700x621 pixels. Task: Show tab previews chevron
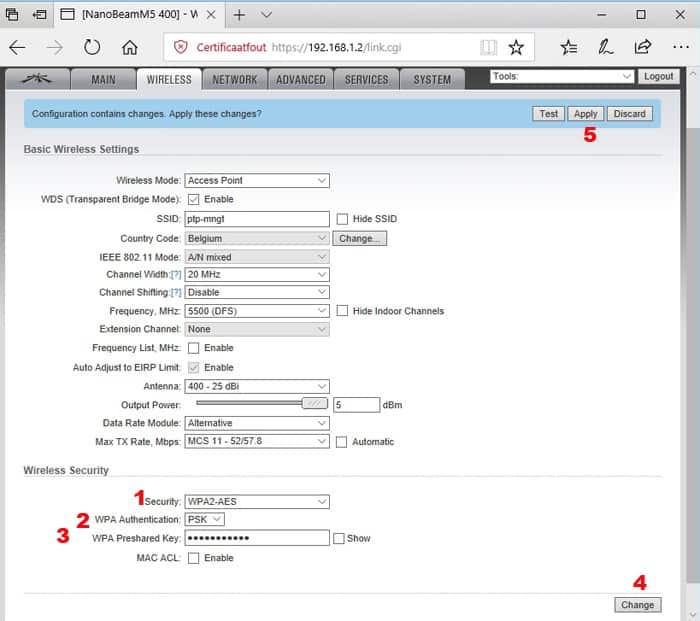(x=267, y=15)
